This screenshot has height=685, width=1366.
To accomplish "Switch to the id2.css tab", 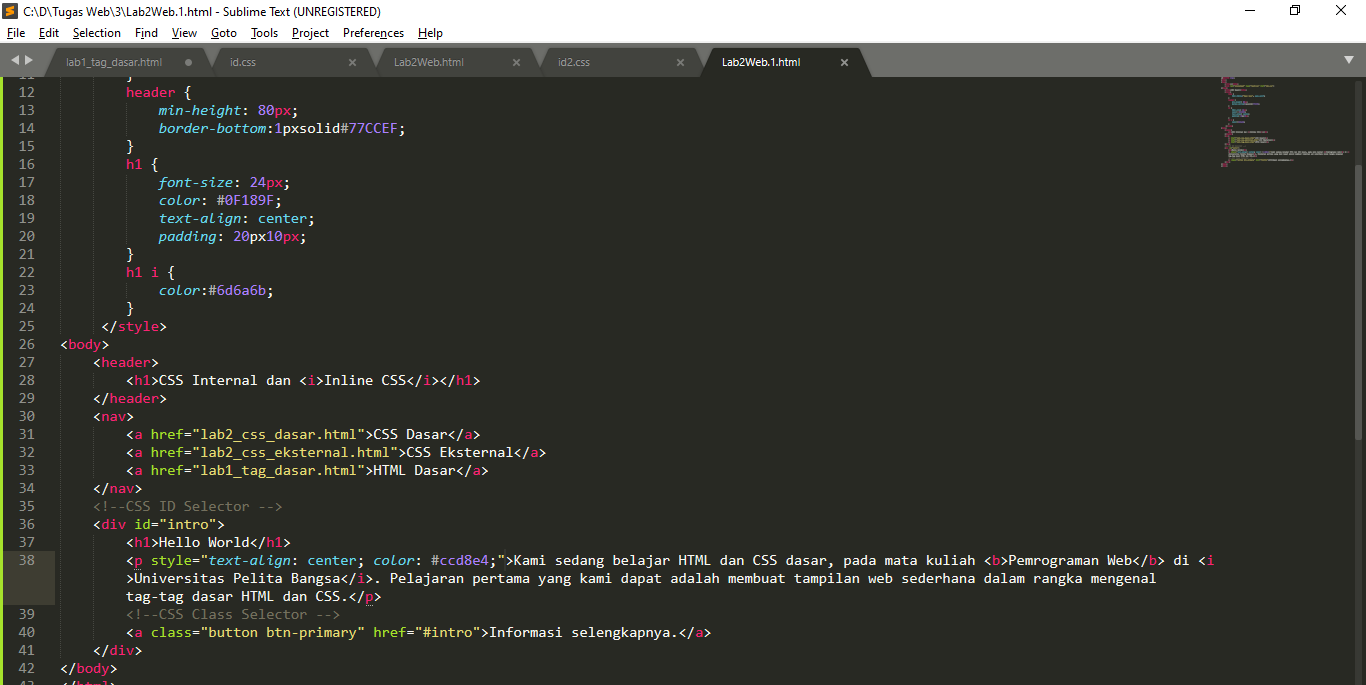I will 574,62.
